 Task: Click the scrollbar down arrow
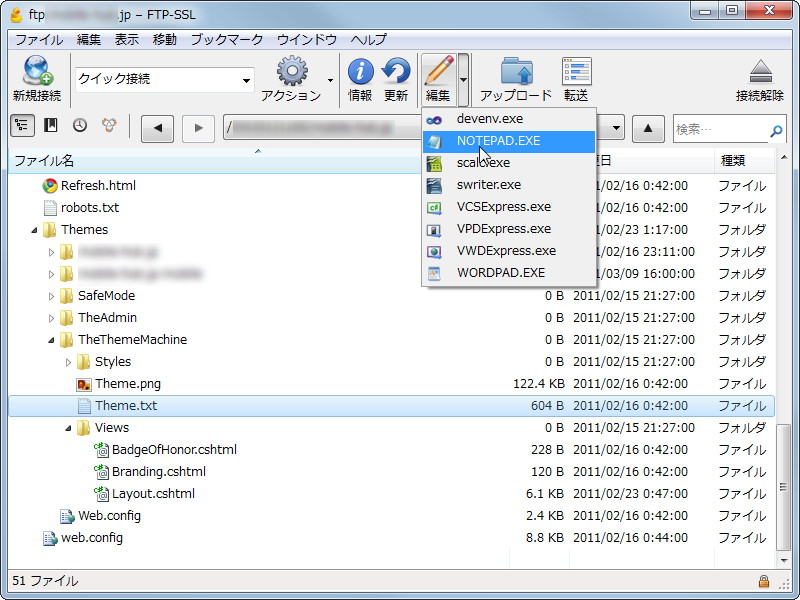tap(784, 561)
